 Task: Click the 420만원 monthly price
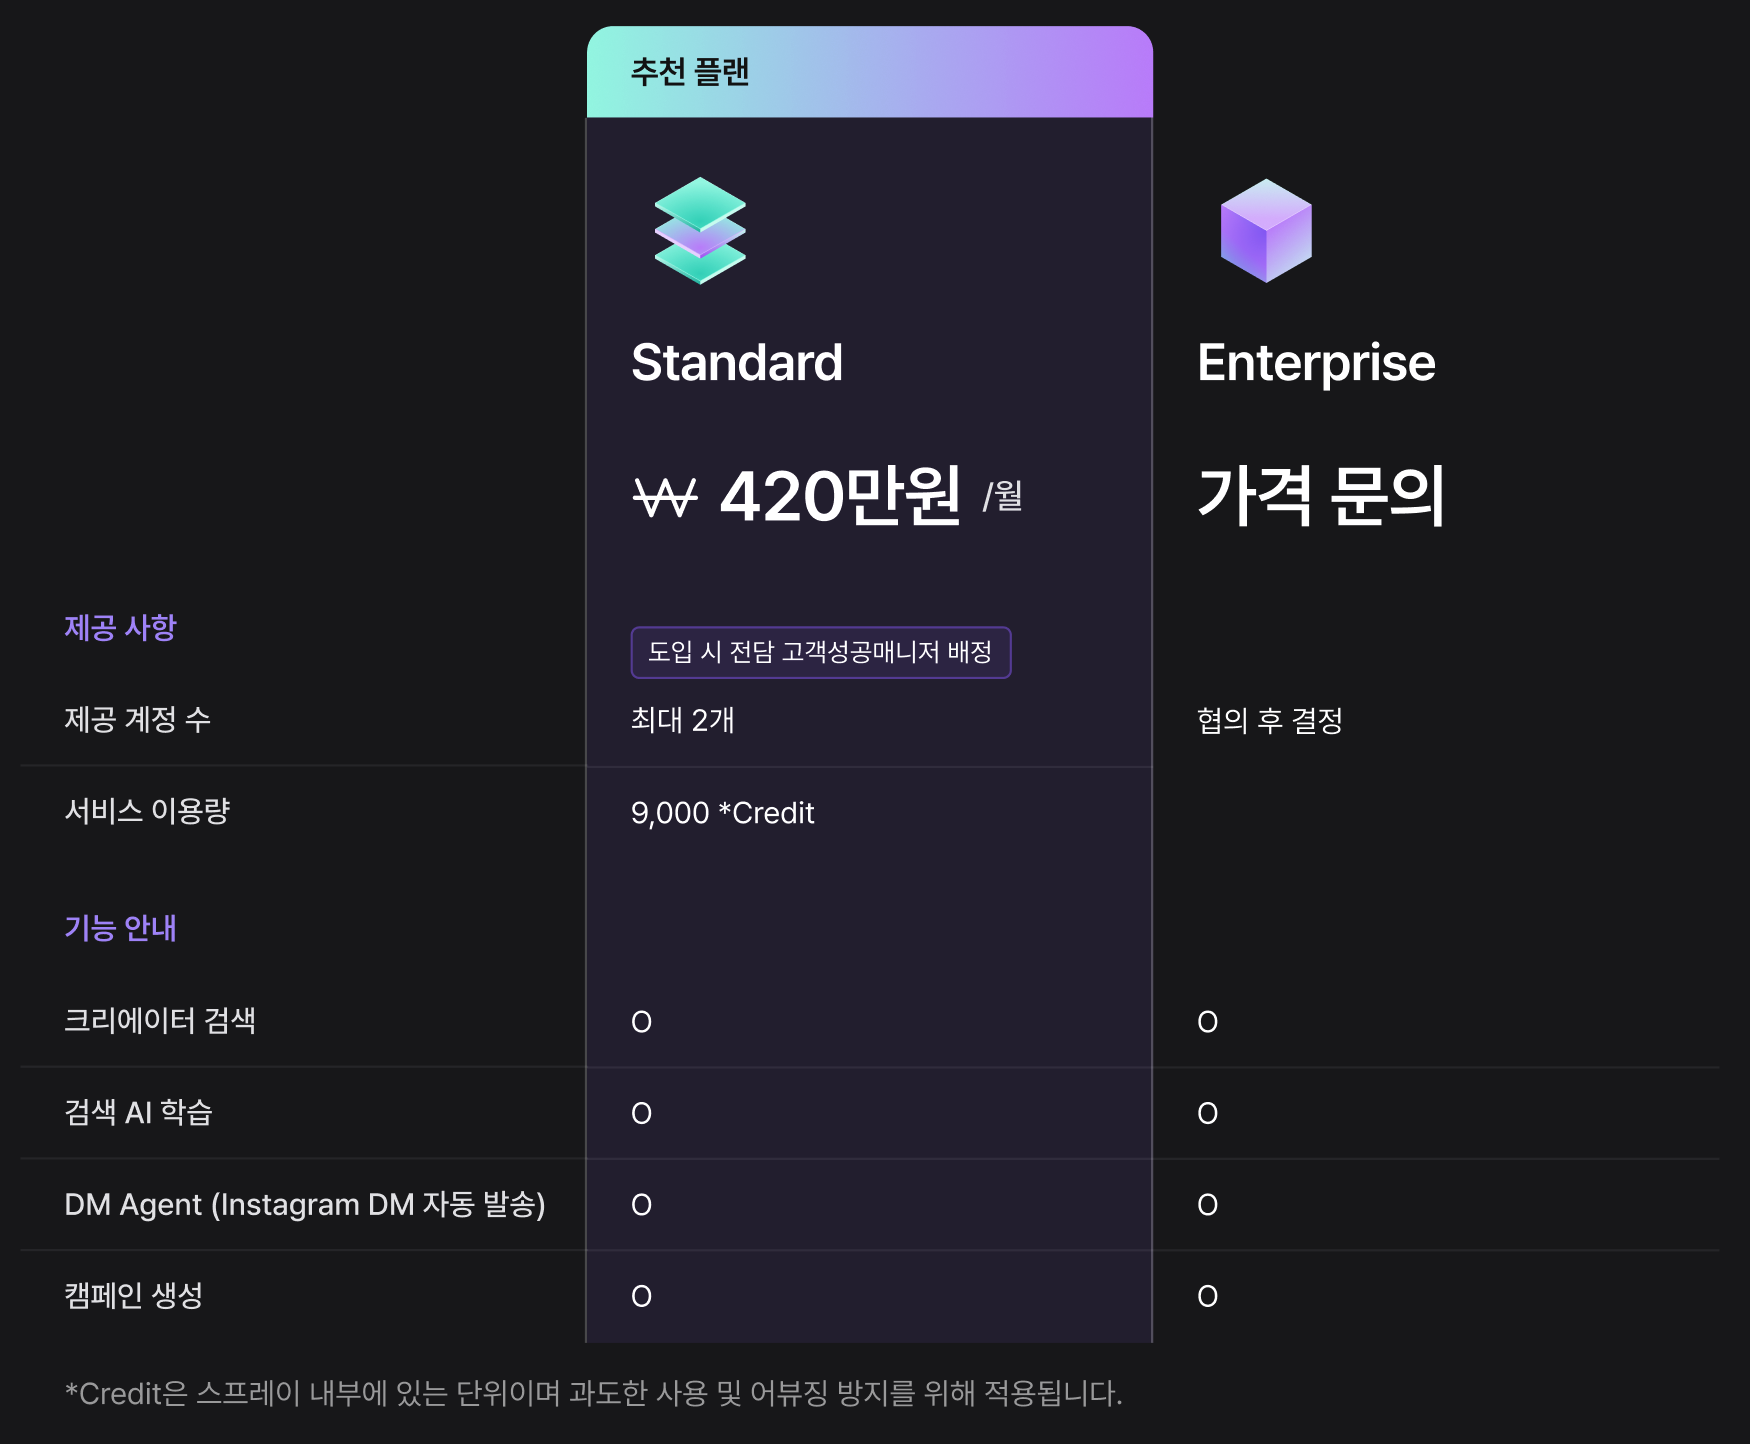tap(840, 496)
